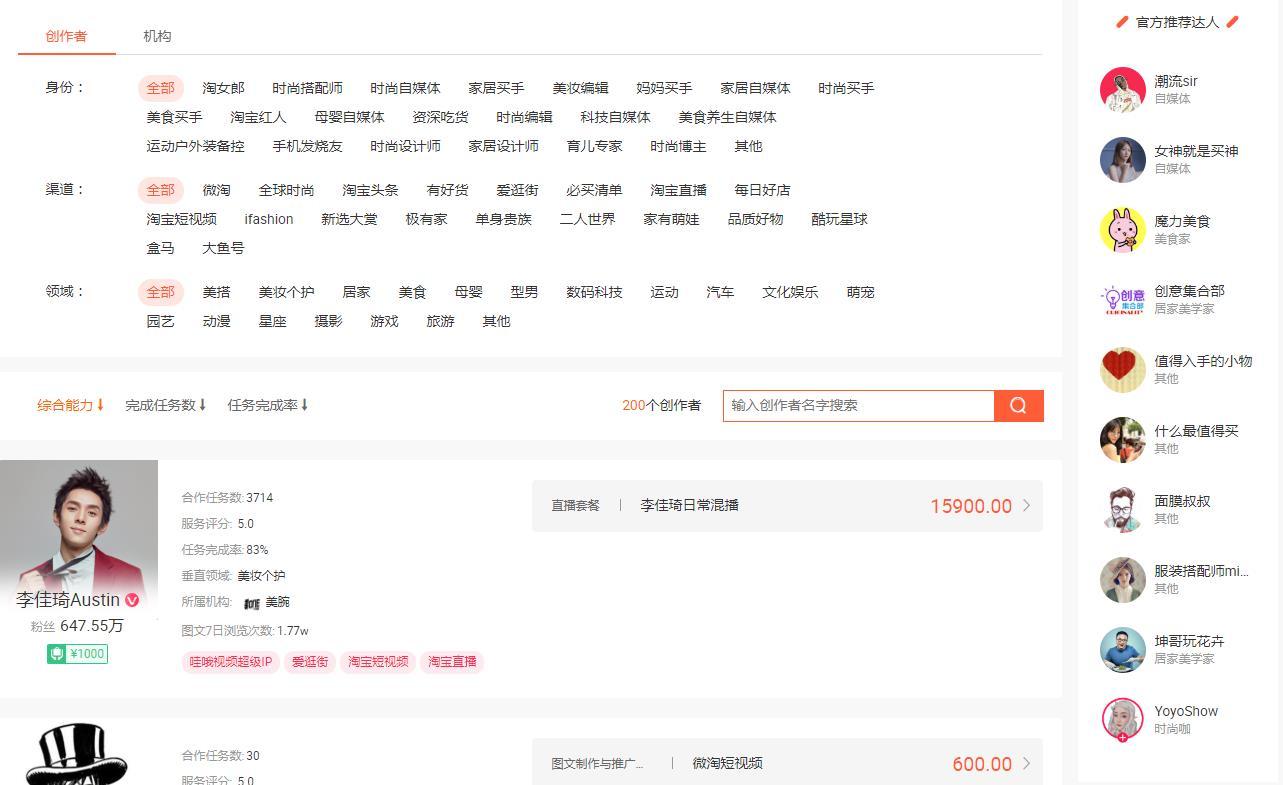The height and width of the screenshot is (785, 1283).
Task: Click the orange search magnifier button
Action: (1018, 405)
